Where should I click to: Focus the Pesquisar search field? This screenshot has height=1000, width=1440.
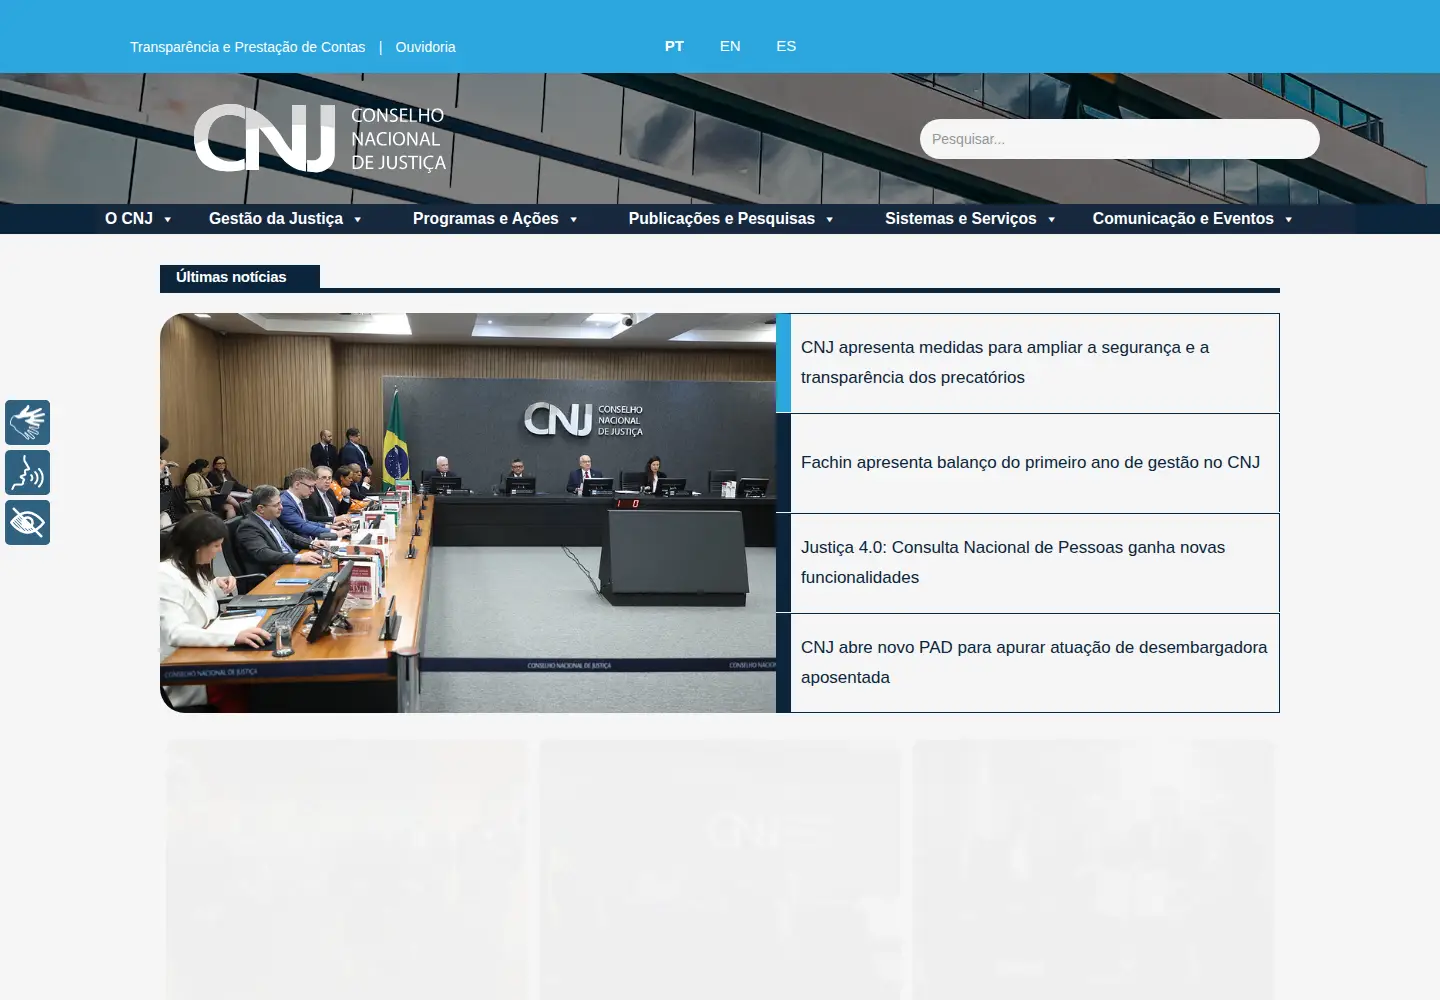pyautogui.click(x=1119, y=139)
